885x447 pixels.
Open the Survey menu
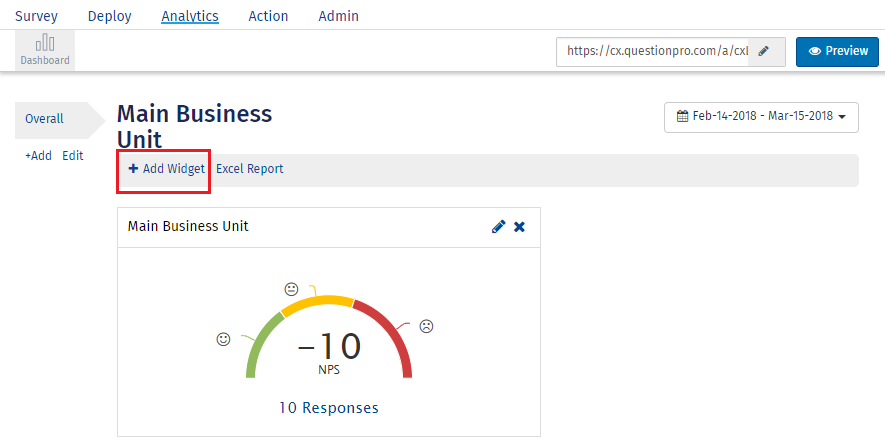tap(36, 16)
